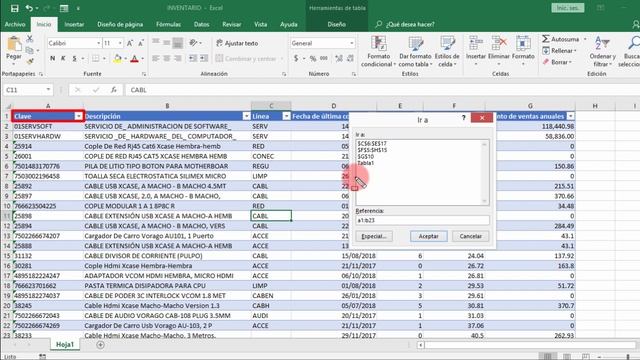This screenshot has width=640, height=360.
Task: Click the fill color bucket icon
Action: (x=118, y=59)
